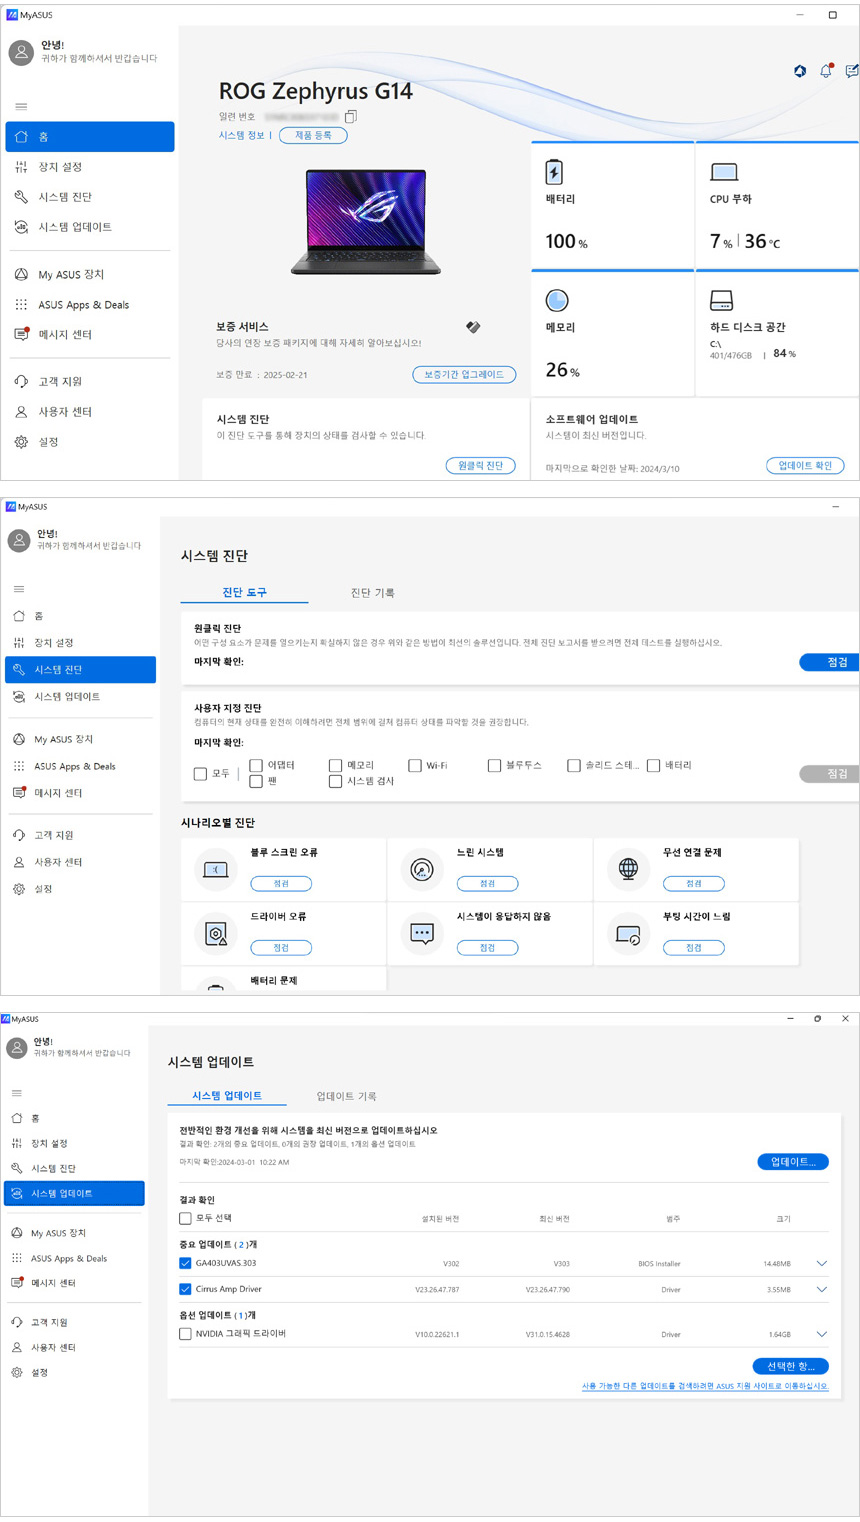Toggle hamburger menu in the 시스템 업데이트 window
Image resolution: width=860 pixels, height=1522 pixels.
[16, 1093]
